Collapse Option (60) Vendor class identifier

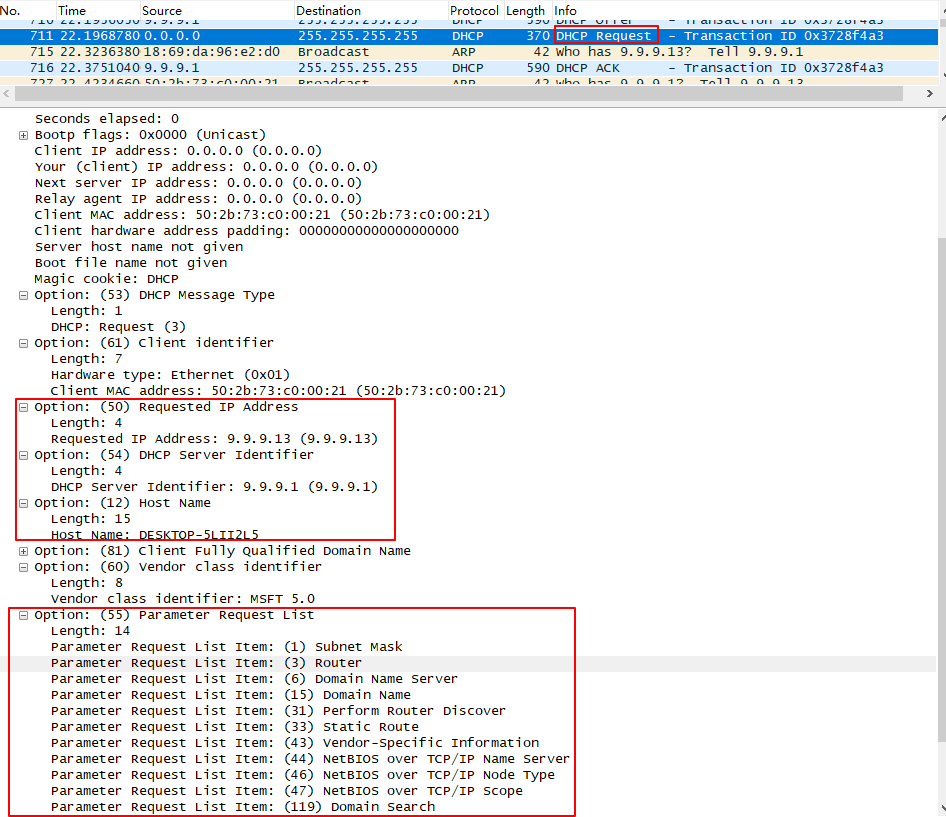[x=24, y=567]
